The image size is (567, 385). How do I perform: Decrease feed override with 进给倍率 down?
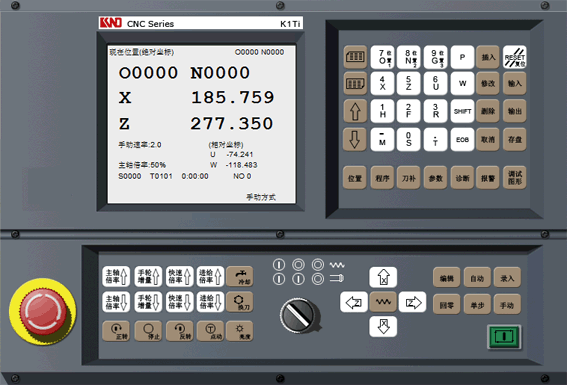coord(210,302)
